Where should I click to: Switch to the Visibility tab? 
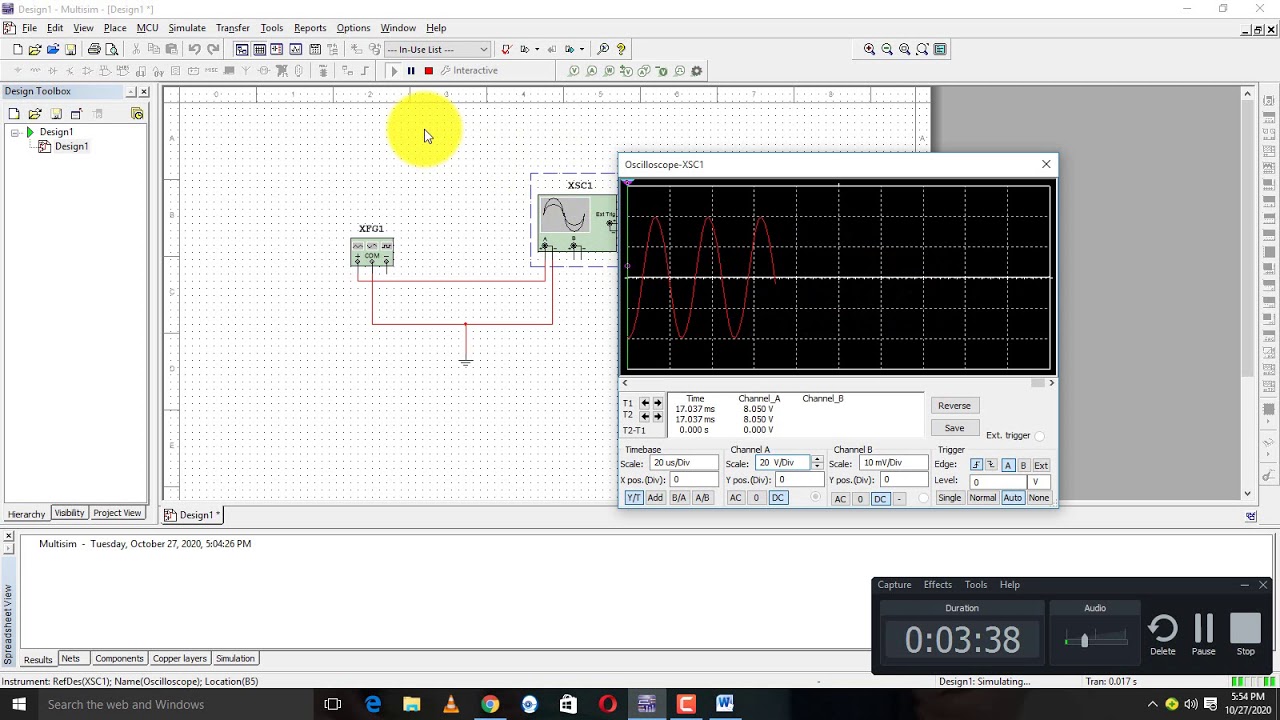[x=69, y=513]
